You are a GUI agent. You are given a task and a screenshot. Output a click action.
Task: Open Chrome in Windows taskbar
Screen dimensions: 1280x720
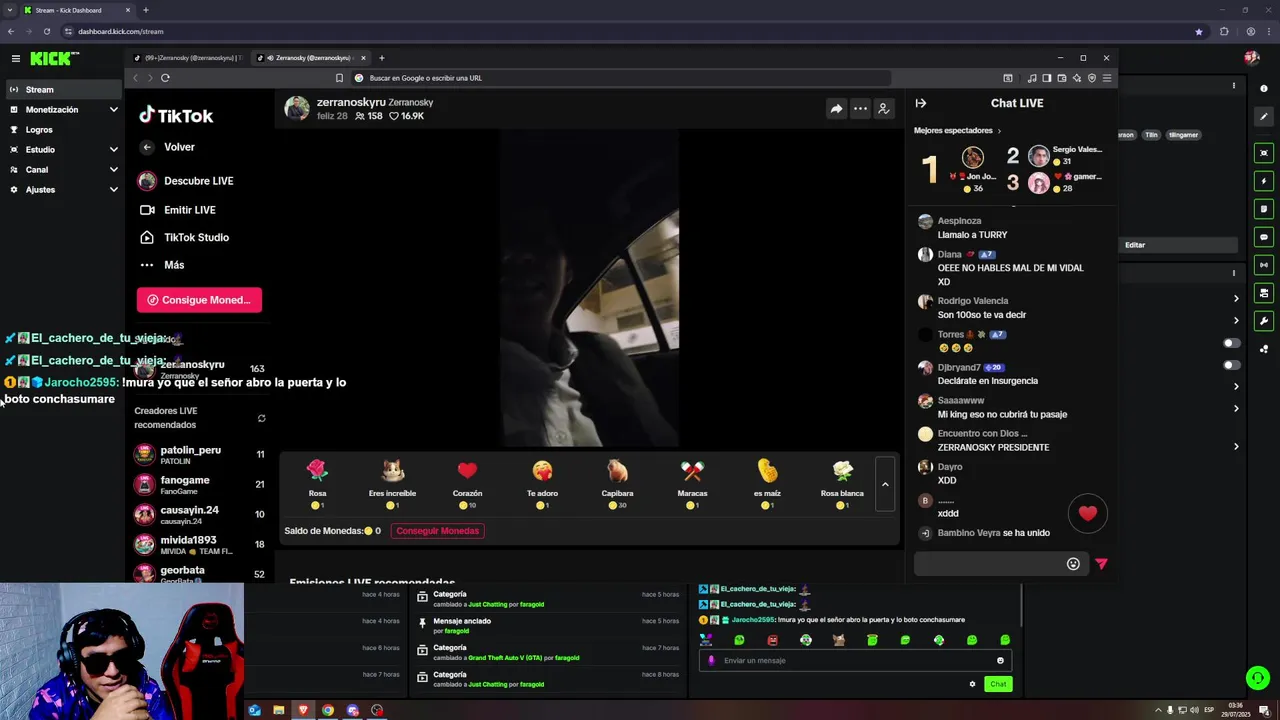(x=327, y=711)
